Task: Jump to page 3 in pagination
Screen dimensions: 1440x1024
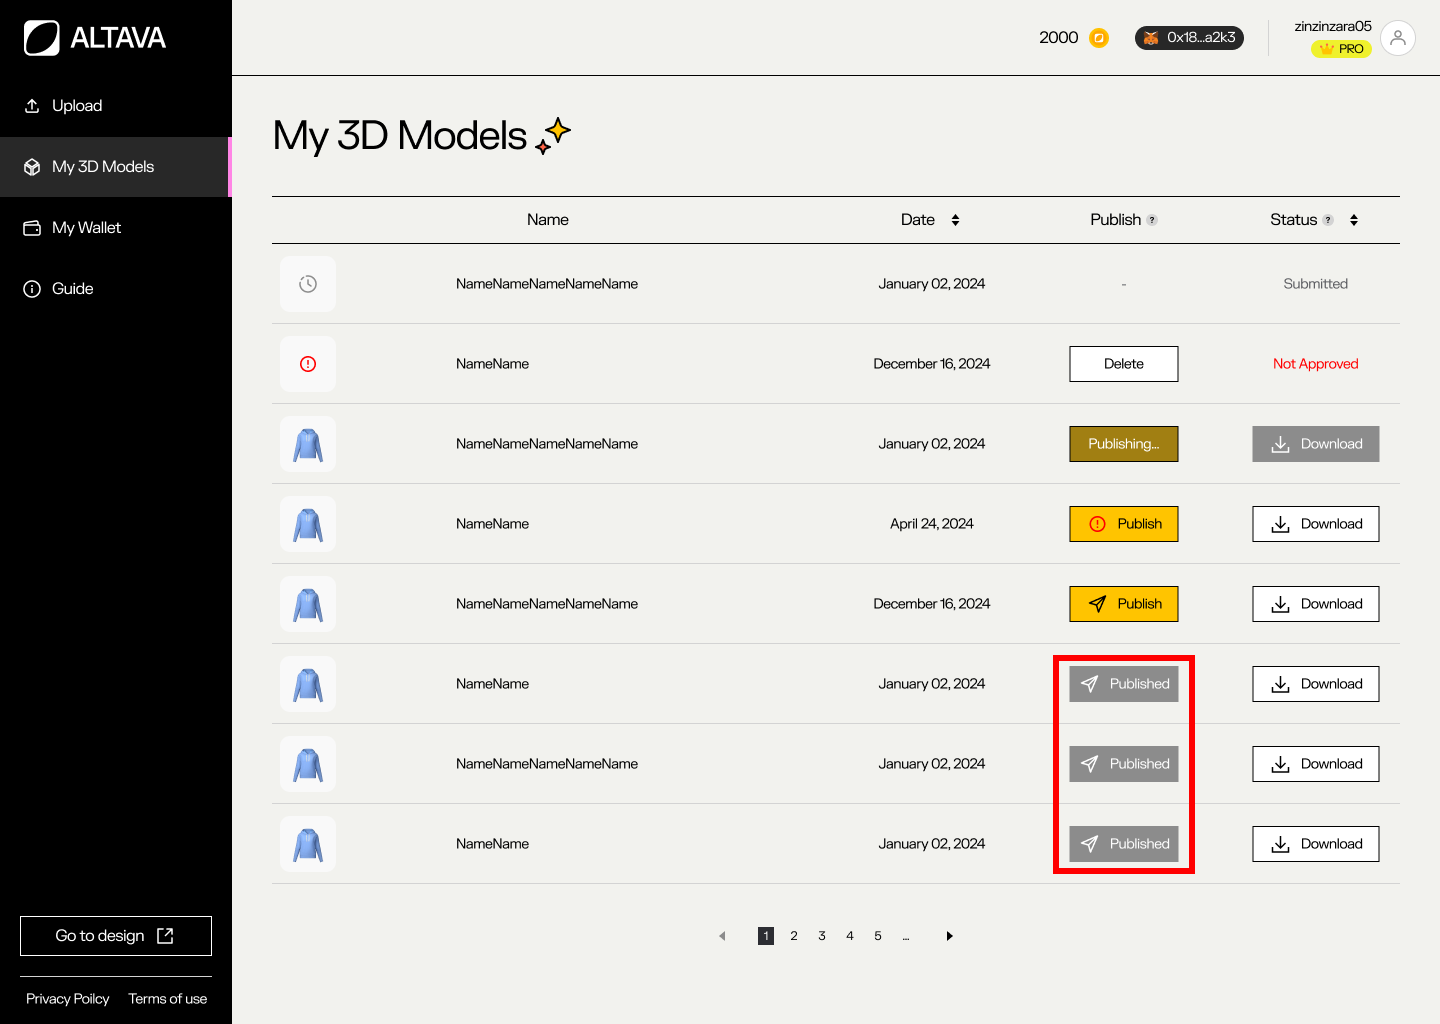Action: [822, 936]
